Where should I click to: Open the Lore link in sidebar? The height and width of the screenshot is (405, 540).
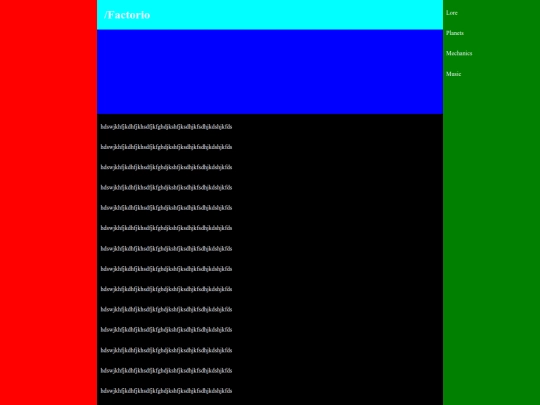451,13
